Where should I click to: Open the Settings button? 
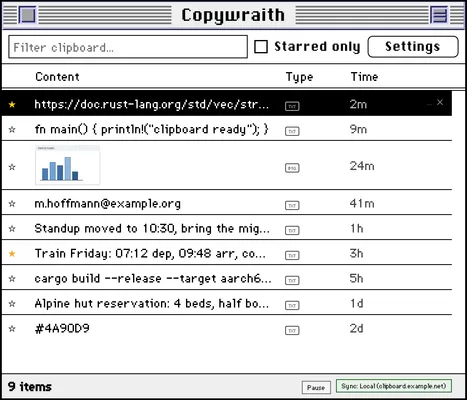click(x=413, y=47)
